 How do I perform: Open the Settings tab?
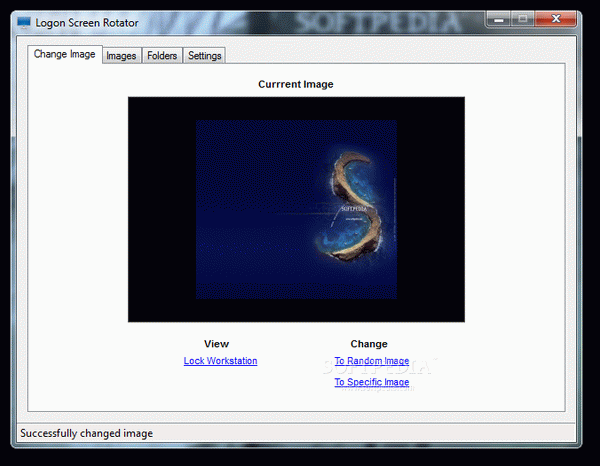point(204,56)
